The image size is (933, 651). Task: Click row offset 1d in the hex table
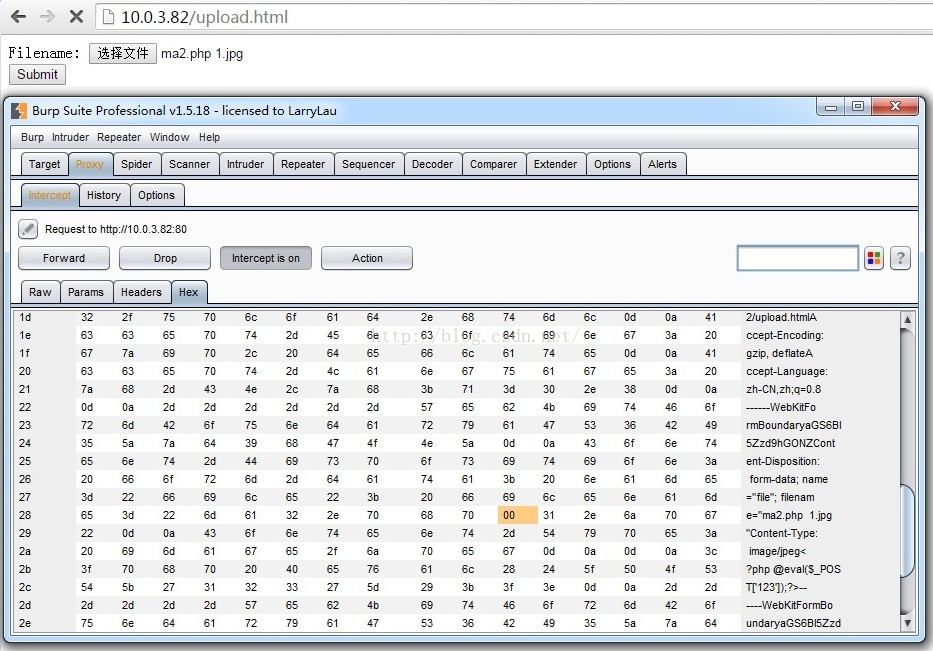(25, 318)
